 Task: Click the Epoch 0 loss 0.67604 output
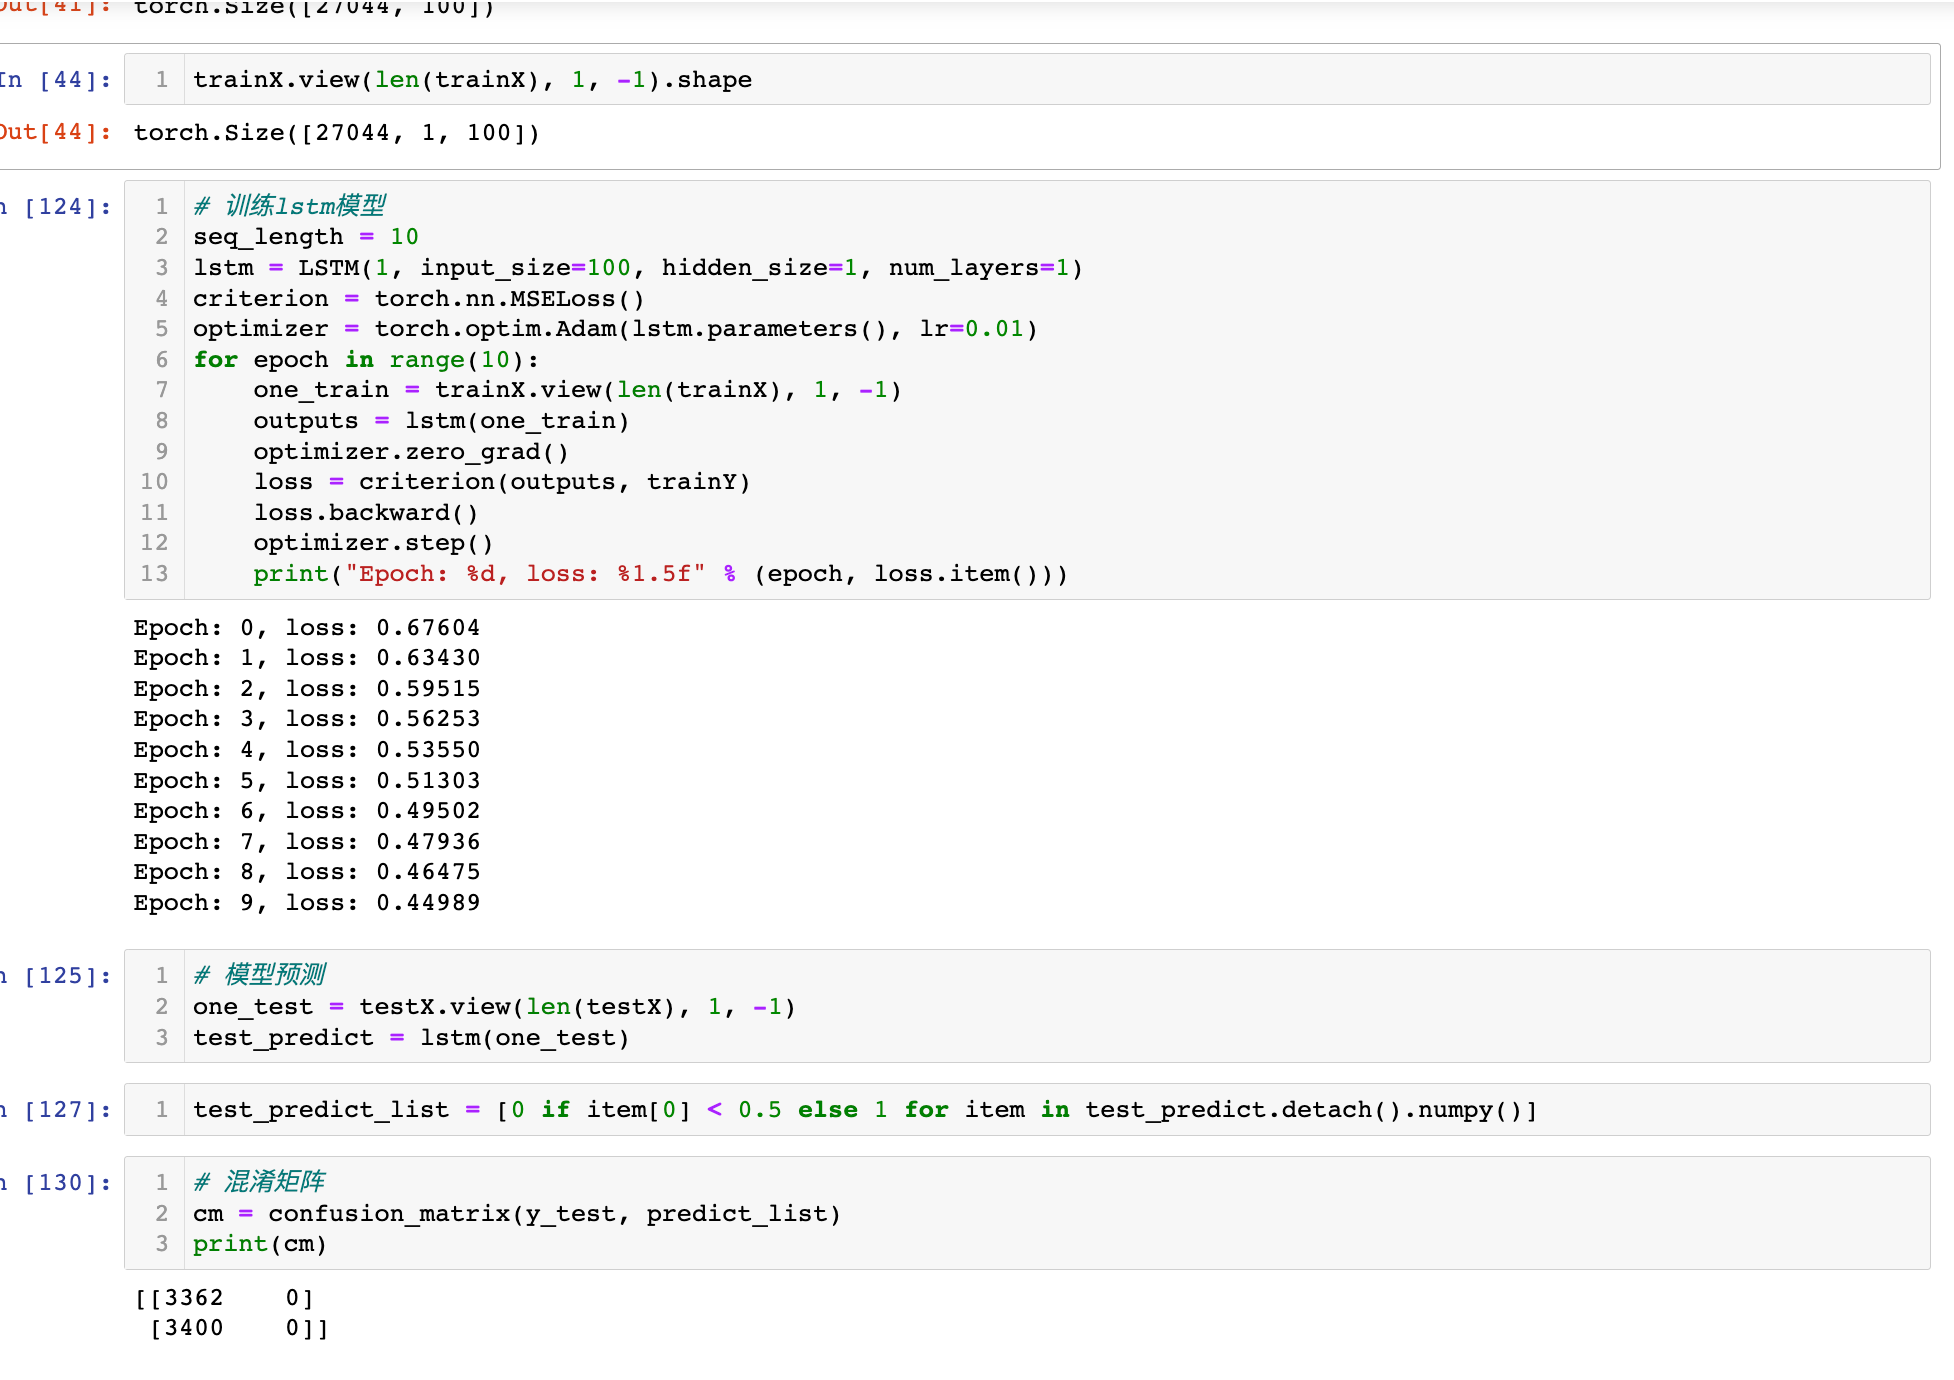306,628
